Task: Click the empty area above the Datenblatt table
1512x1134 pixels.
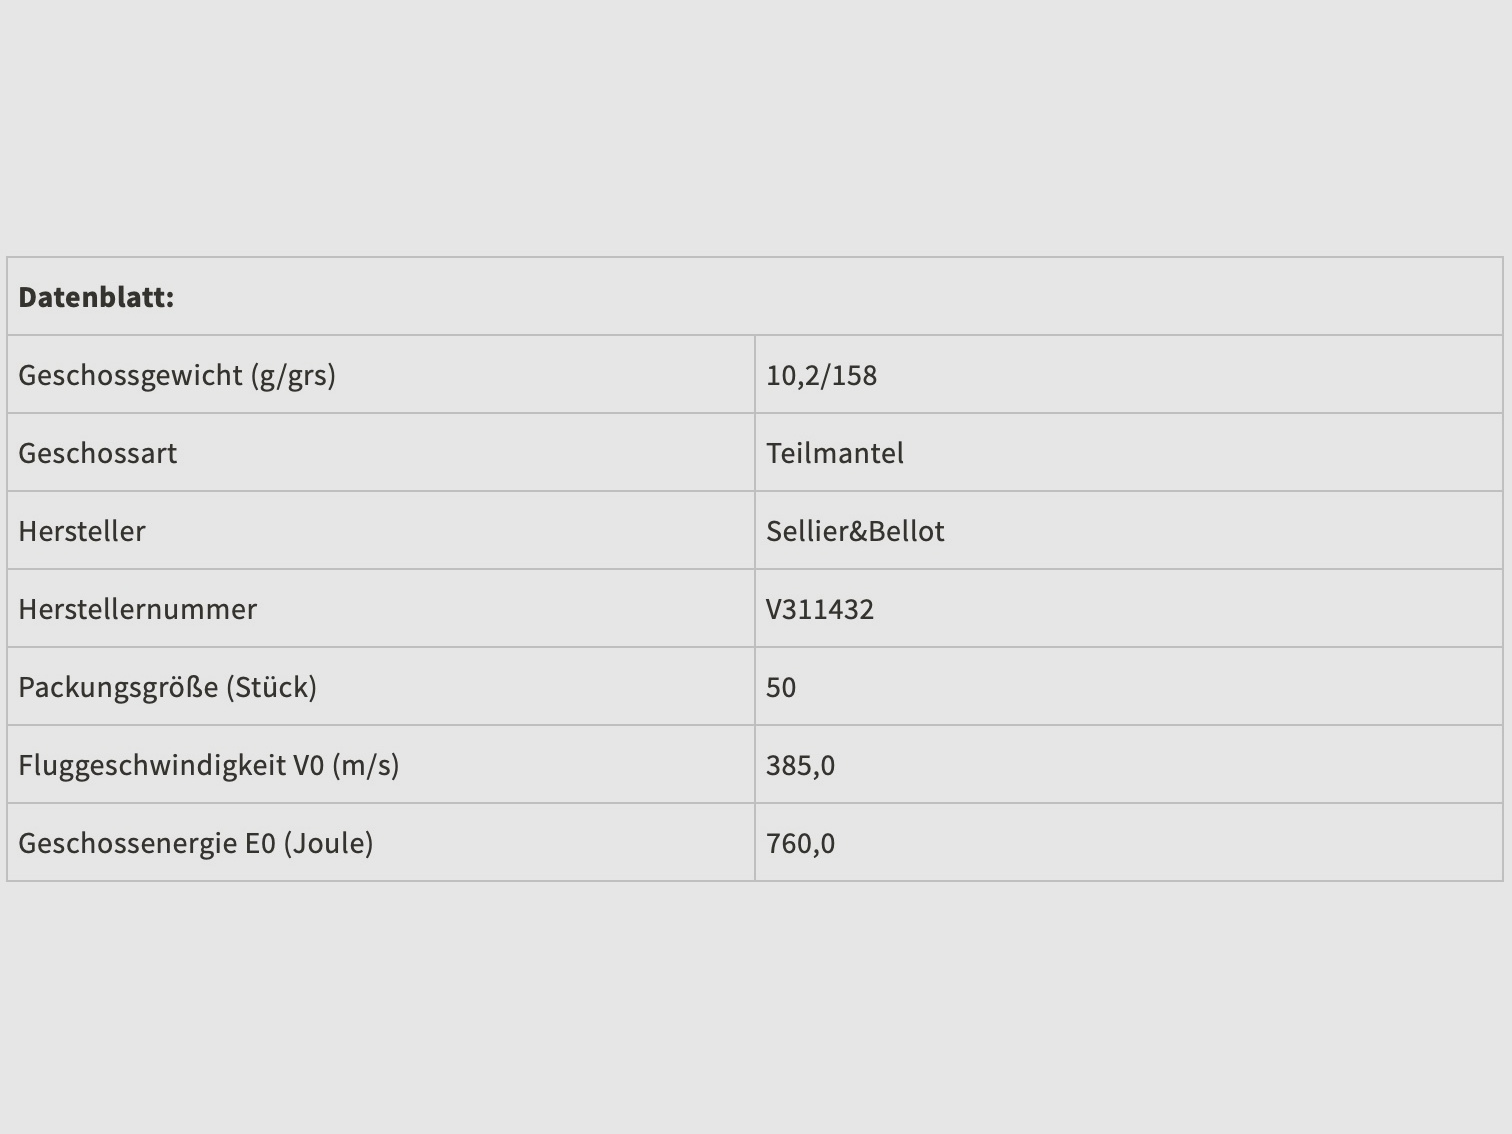Action: (756, 130)
